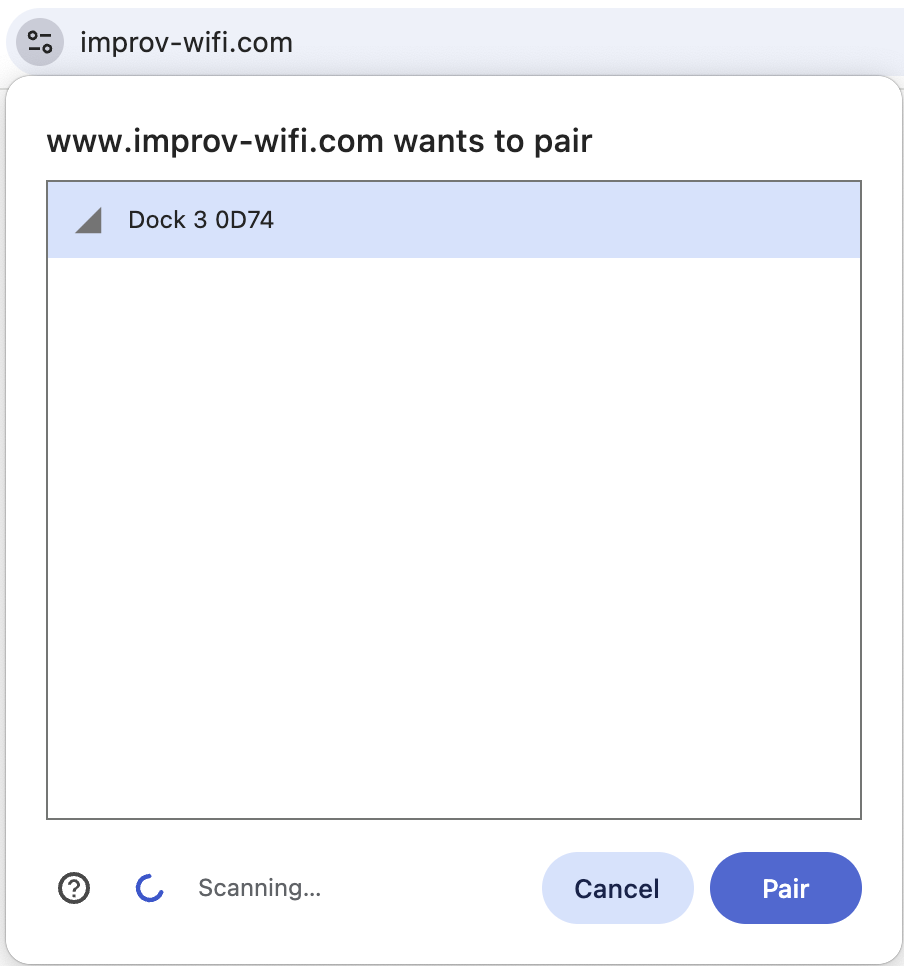Click the "wants to pair" dialog heading
This screenshot has width=904, height=966.
[x=319, y=141]
